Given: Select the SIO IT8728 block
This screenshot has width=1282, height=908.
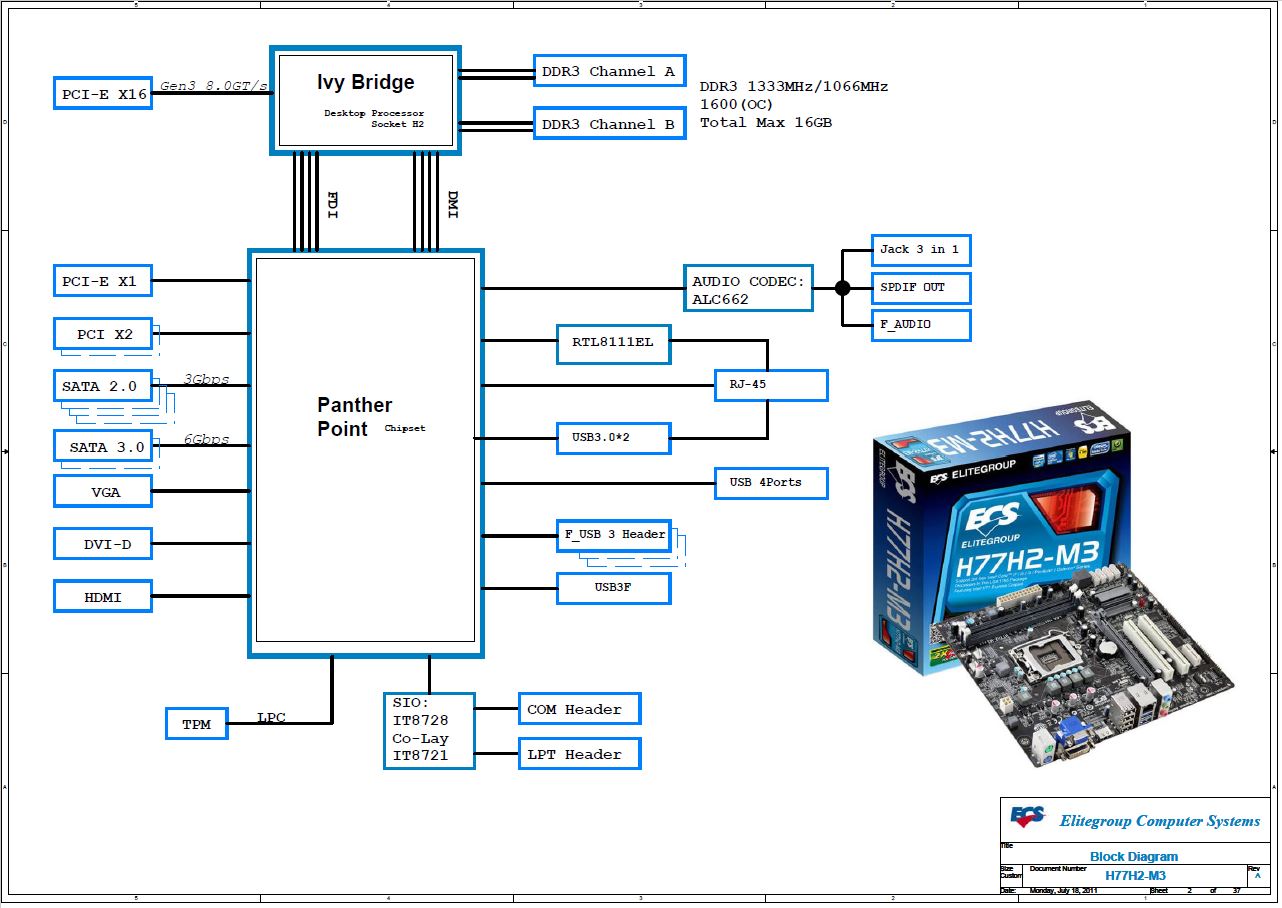Looking at the screenshot, I should tap(429, 730).
